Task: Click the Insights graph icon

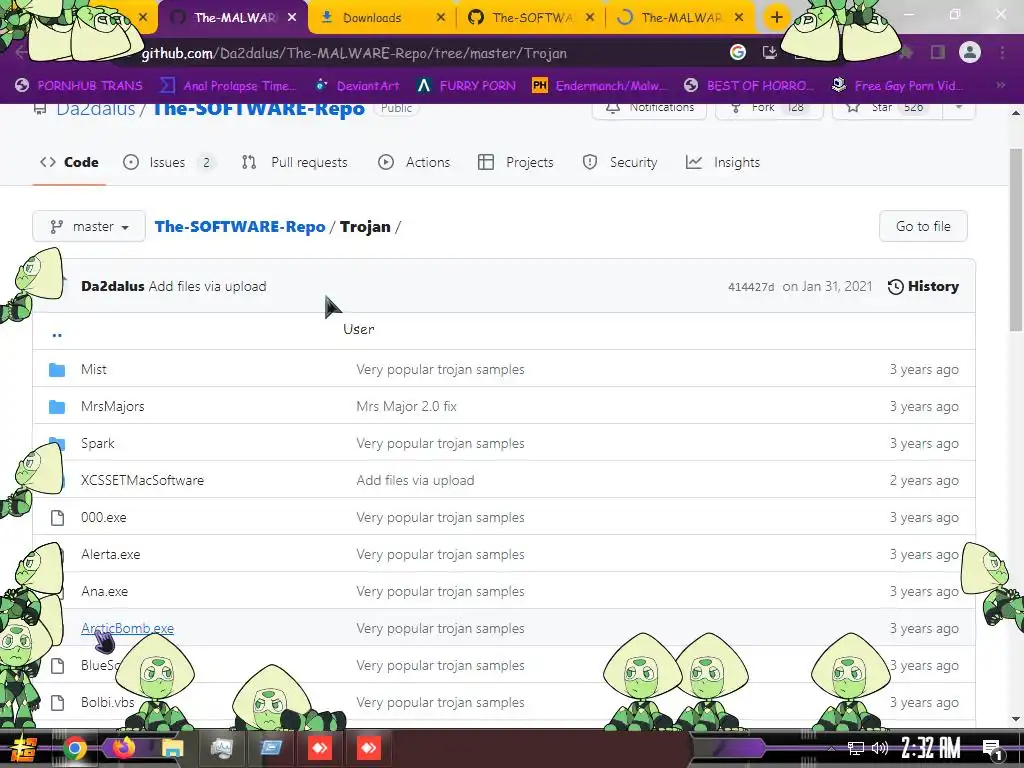Action: [694, 162]
